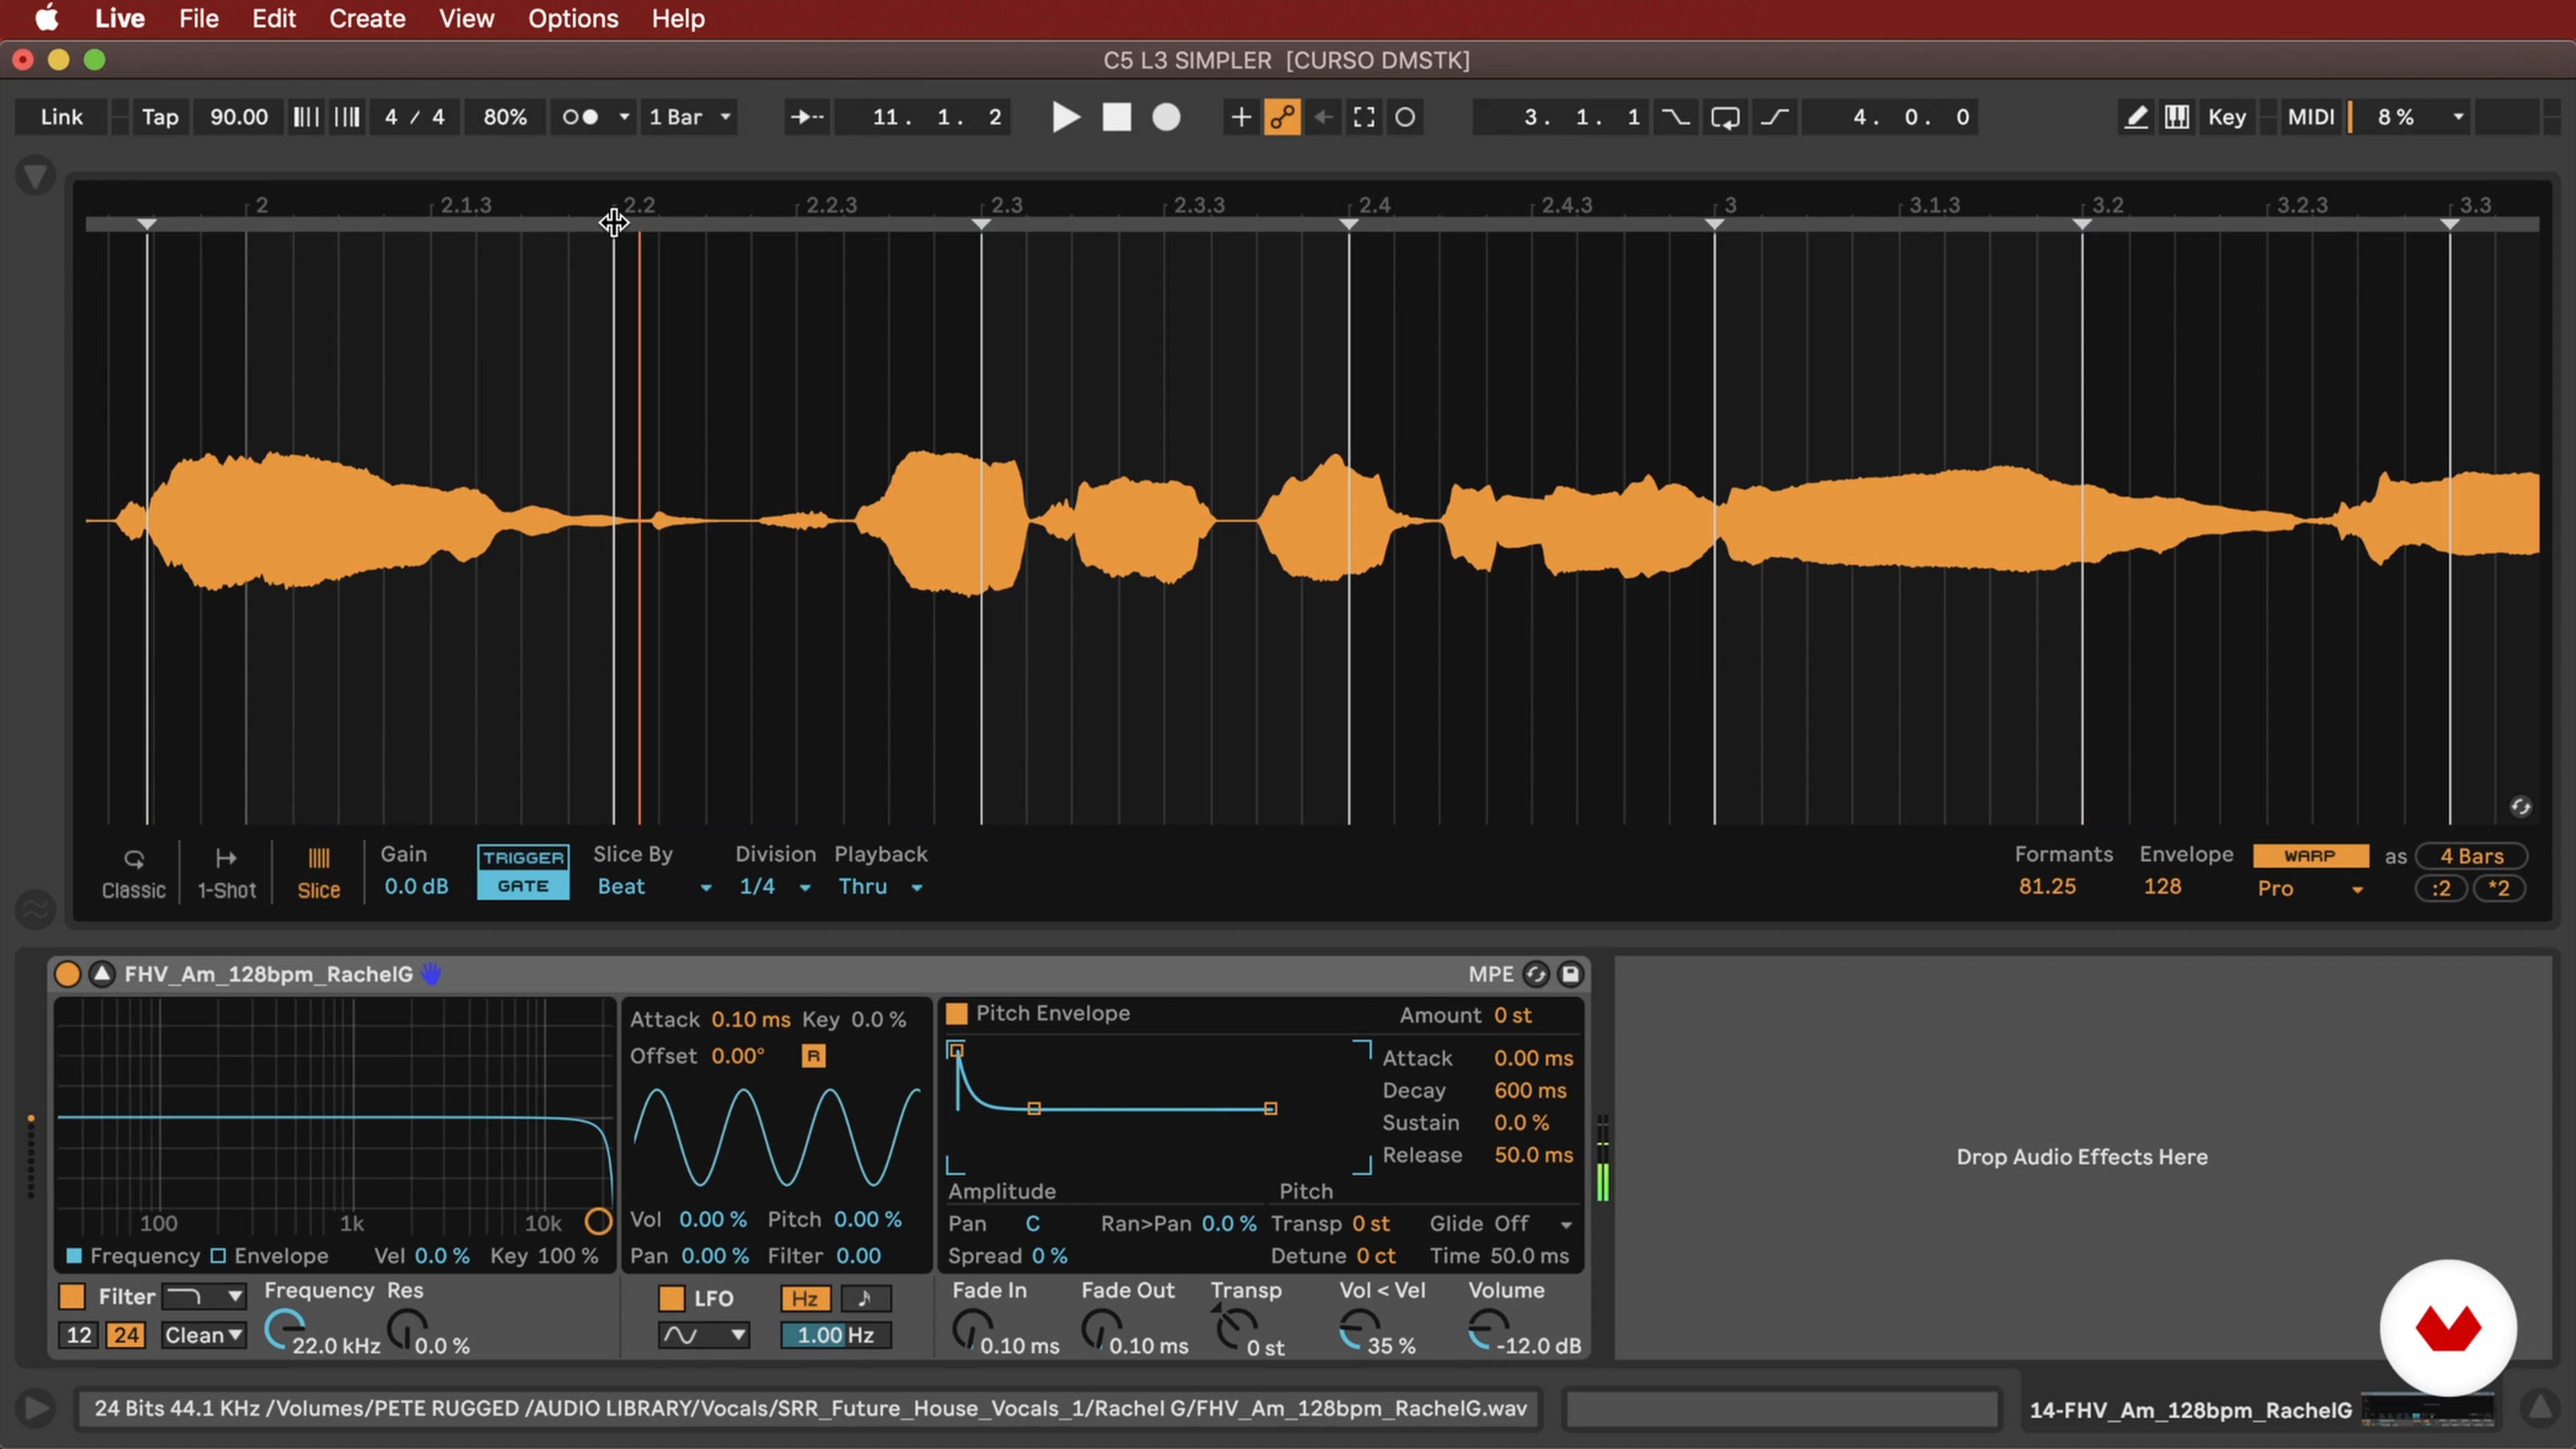Click the *2 double tempo button
Screen dimensions: 2576x1449
tap(2499, 889)
